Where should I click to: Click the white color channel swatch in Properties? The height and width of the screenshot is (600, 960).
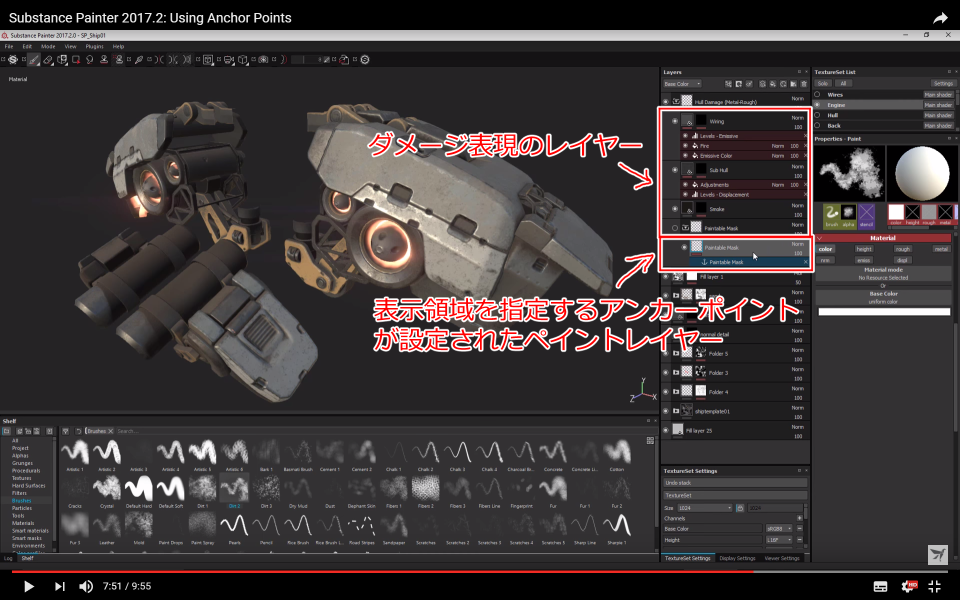pyautogui.click(x=896, y=212)
